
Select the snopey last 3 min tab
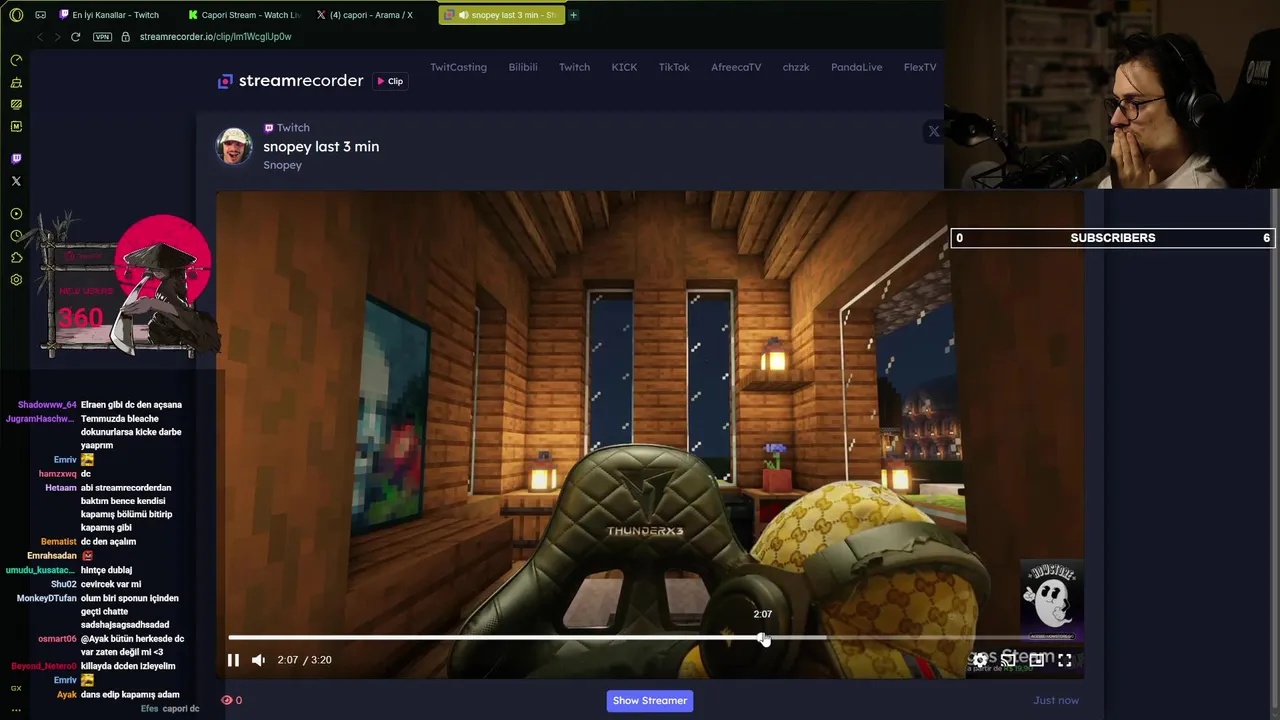pos(501,15)
